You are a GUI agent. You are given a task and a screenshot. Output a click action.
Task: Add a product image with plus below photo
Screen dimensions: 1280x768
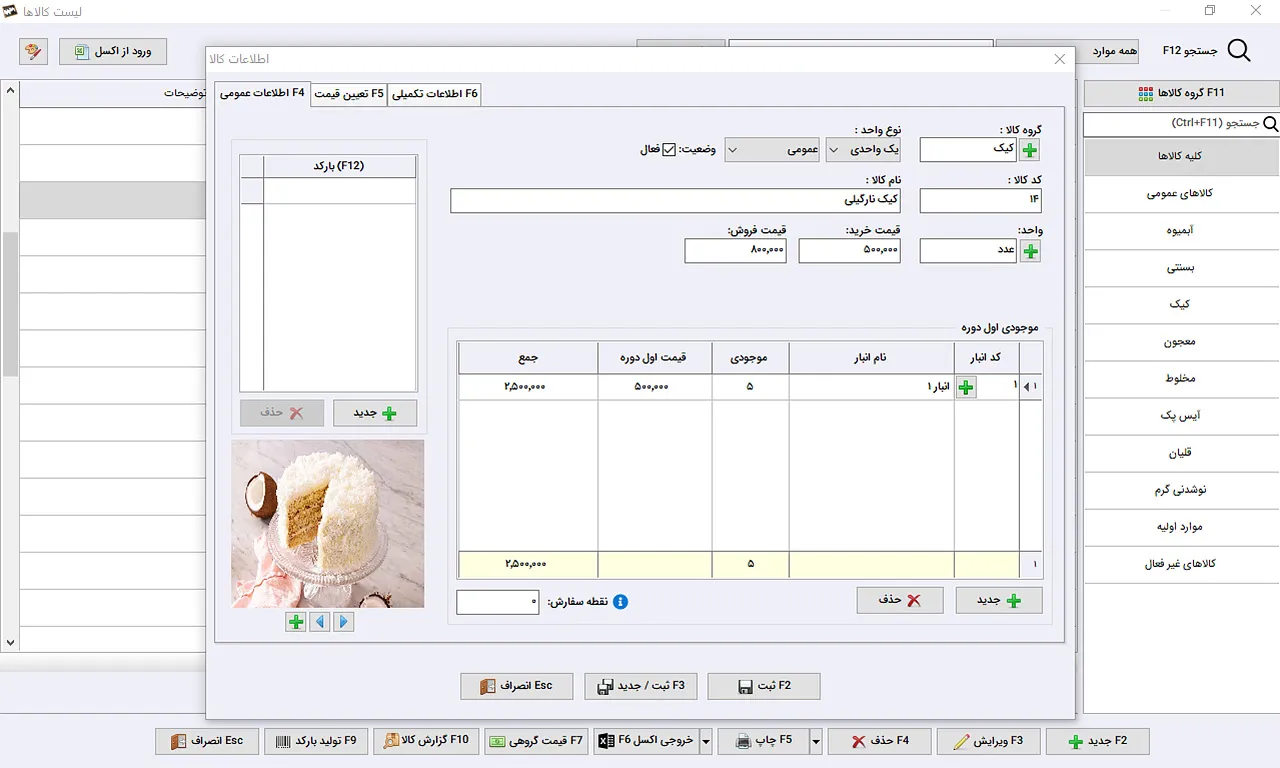pos(296,622)
